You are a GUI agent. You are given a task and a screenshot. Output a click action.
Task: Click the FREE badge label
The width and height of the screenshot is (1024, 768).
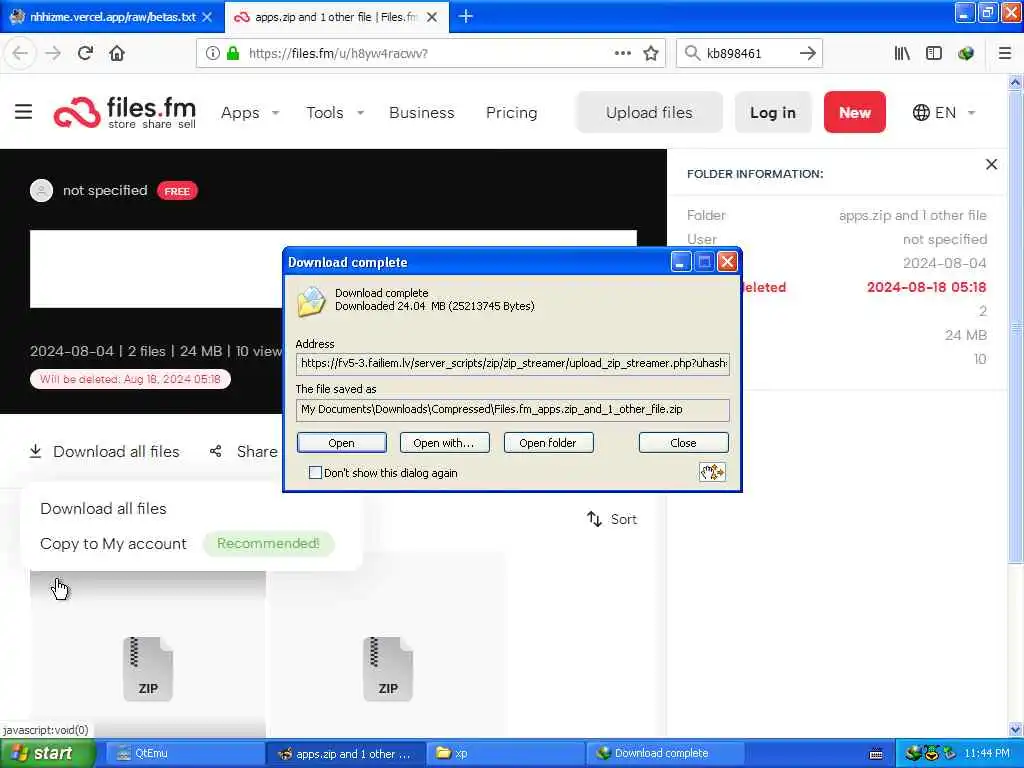177,191
